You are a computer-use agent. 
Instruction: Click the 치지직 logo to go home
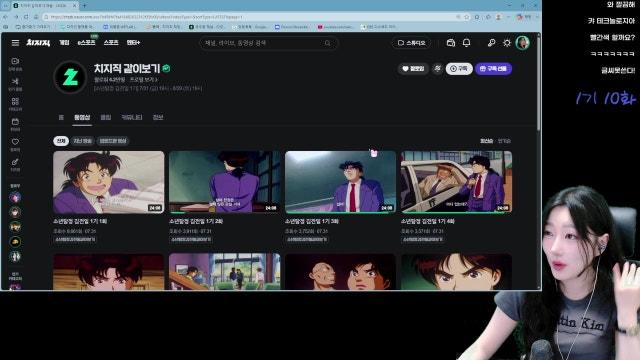(38, 43)
